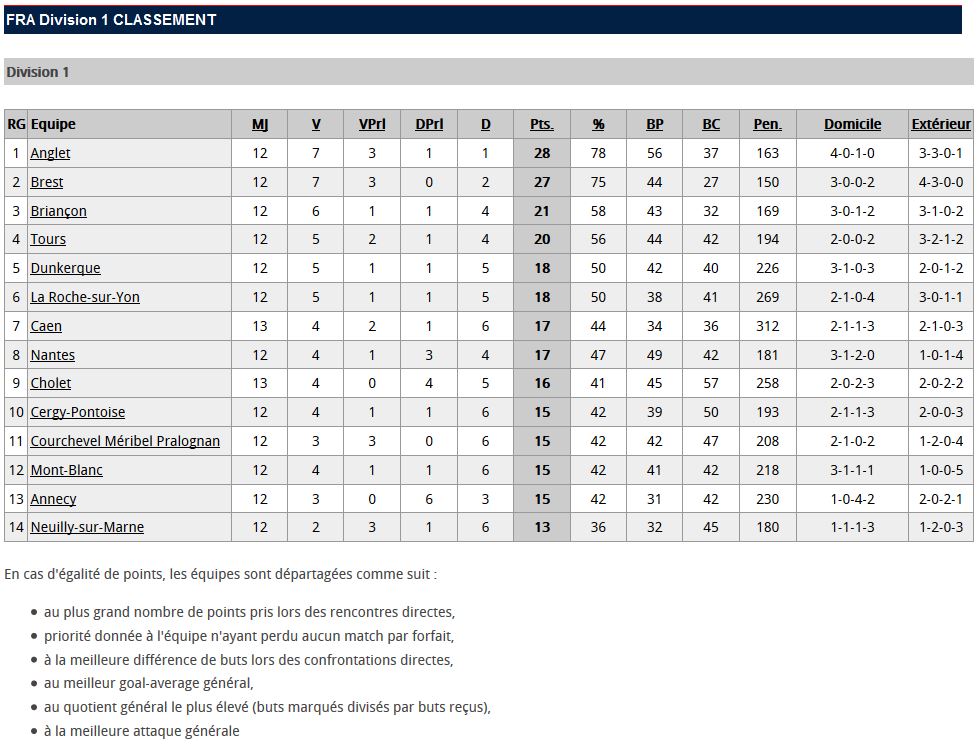Open the Anglet team page
Screen dimensions: 979x748
point(50,153)
